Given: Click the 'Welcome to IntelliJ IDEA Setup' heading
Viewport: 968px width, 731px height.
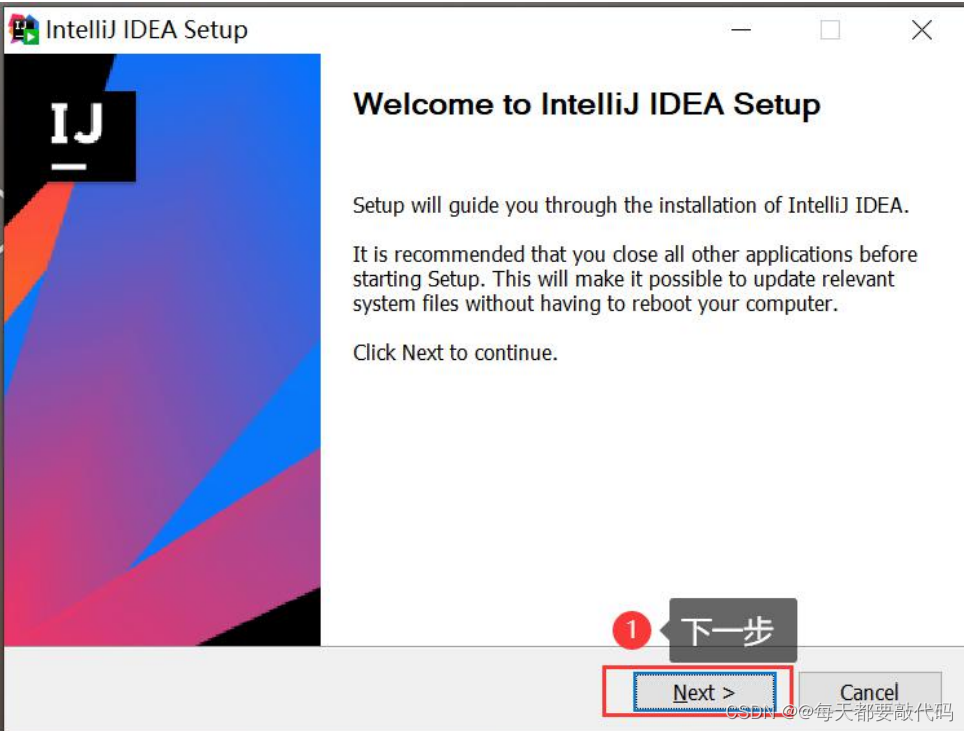Looking at the screenshot, I should click(586, 104).
